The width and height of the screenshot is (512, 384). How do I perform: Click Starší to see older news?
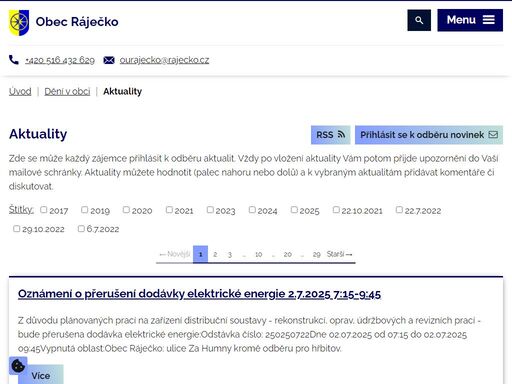(x=340, y=254)
